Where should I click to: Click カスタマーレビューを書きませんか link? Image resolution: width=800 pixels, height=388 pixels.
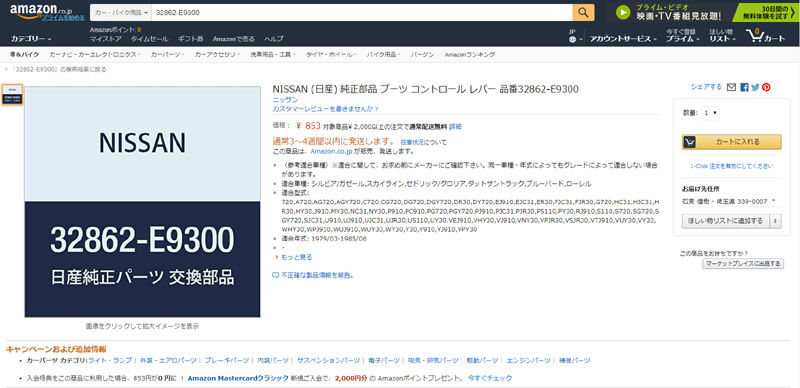pos(326,109)
